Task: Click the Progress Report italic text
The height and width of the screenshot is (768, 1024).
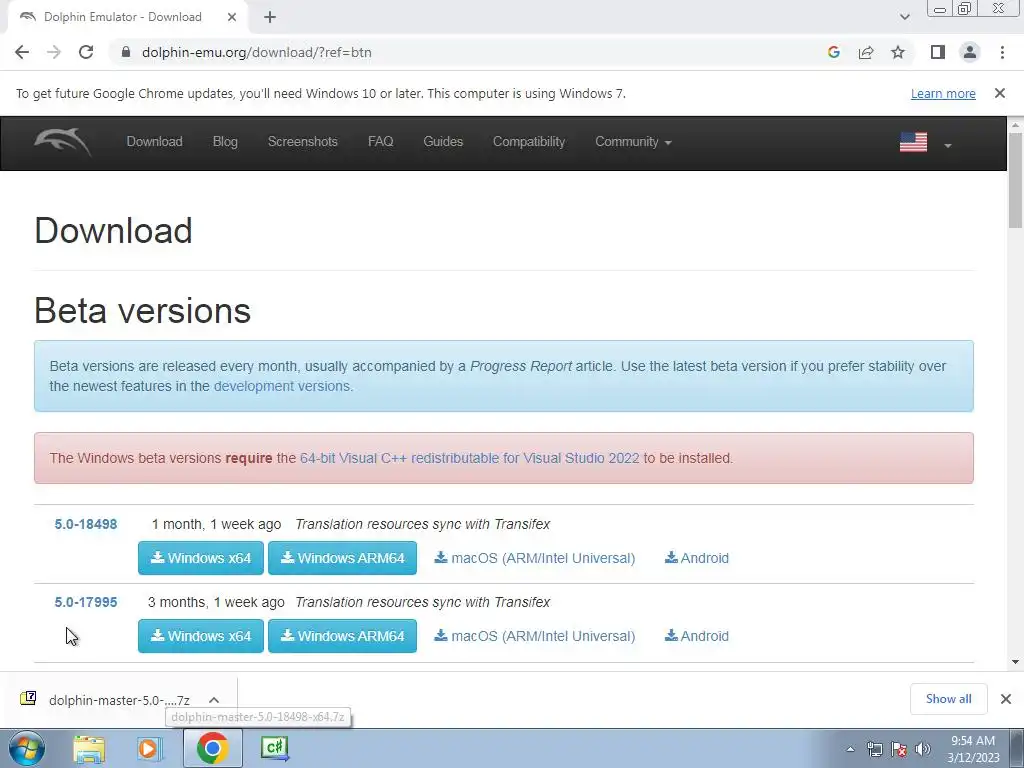Action: [x=520, y=366]
